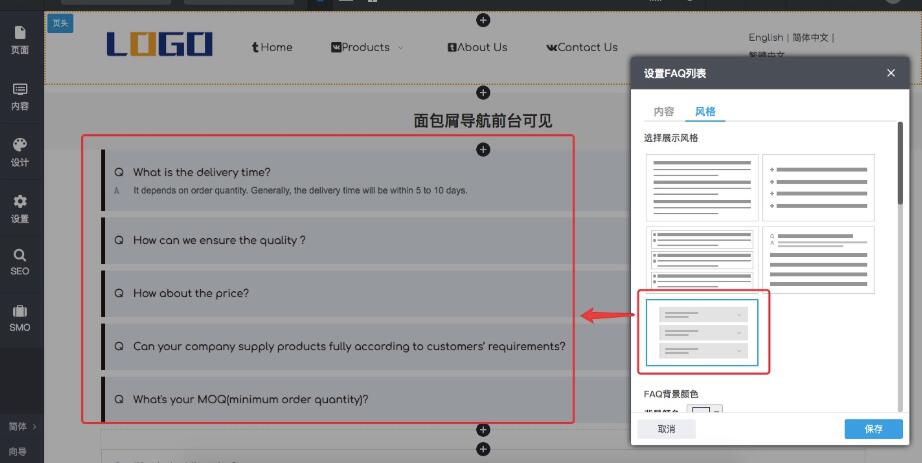Click the plus icon below the header navigation
Image resolution: width=922 pixels, height=463 pixels.
pyautogui.click(x=483, y=93)
